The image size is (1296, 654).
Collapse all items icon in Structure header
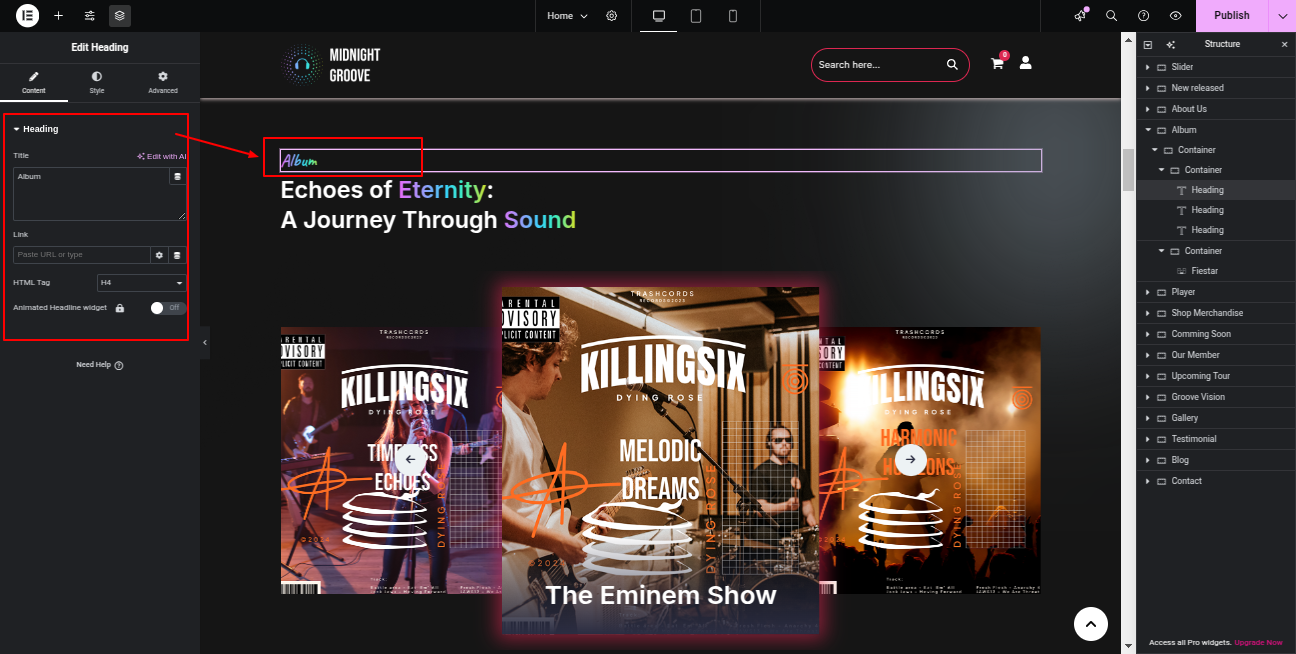1148,44
